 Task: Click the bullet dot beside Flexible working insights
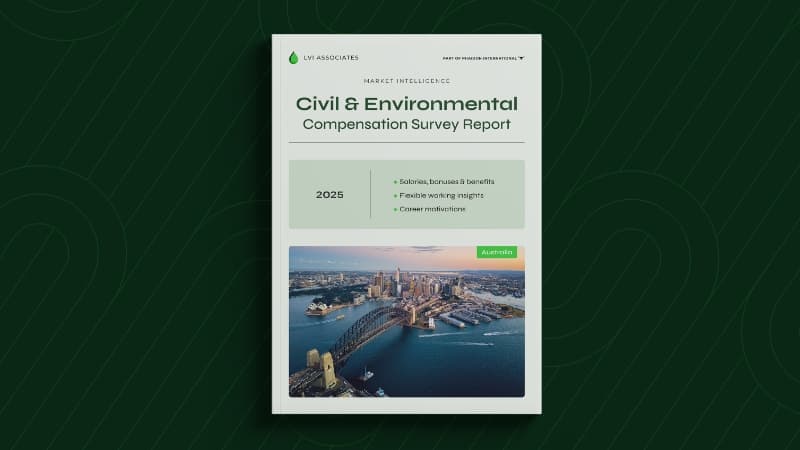click(x=395, y=196)
